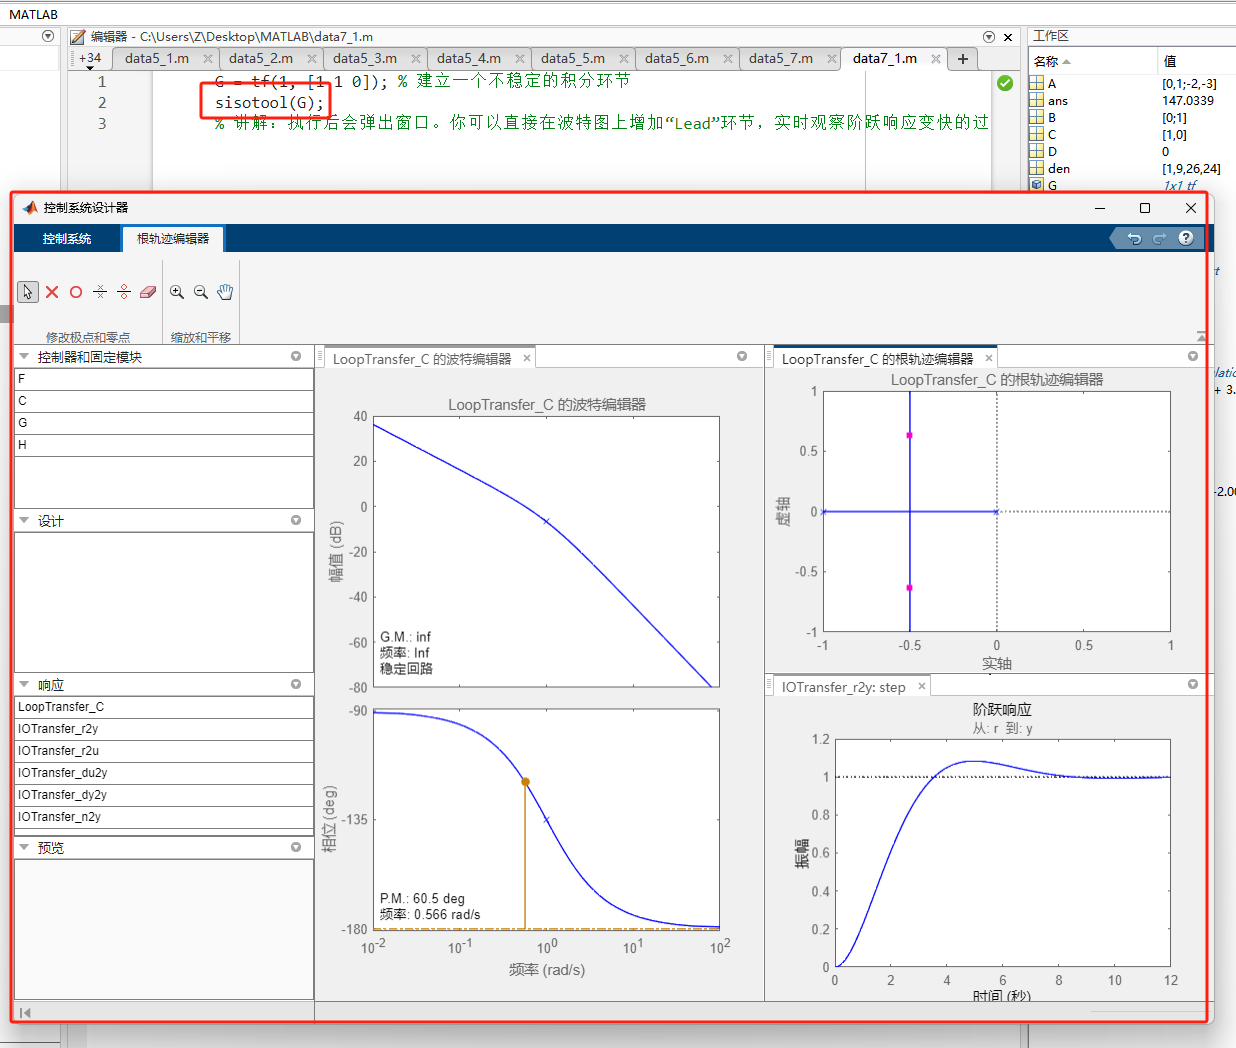
Task: Close the IOTransfer_r2y step tab
Action: click(921, 686)
